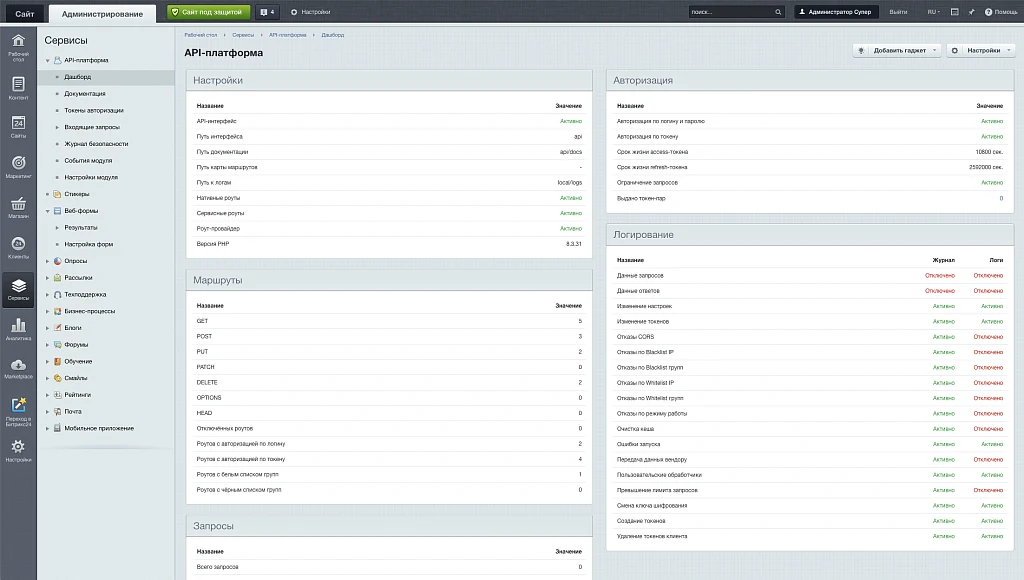Viewport: 1024px width, 580px height.
Task: Open Настройка форм menu item
Action: [89, 244]
